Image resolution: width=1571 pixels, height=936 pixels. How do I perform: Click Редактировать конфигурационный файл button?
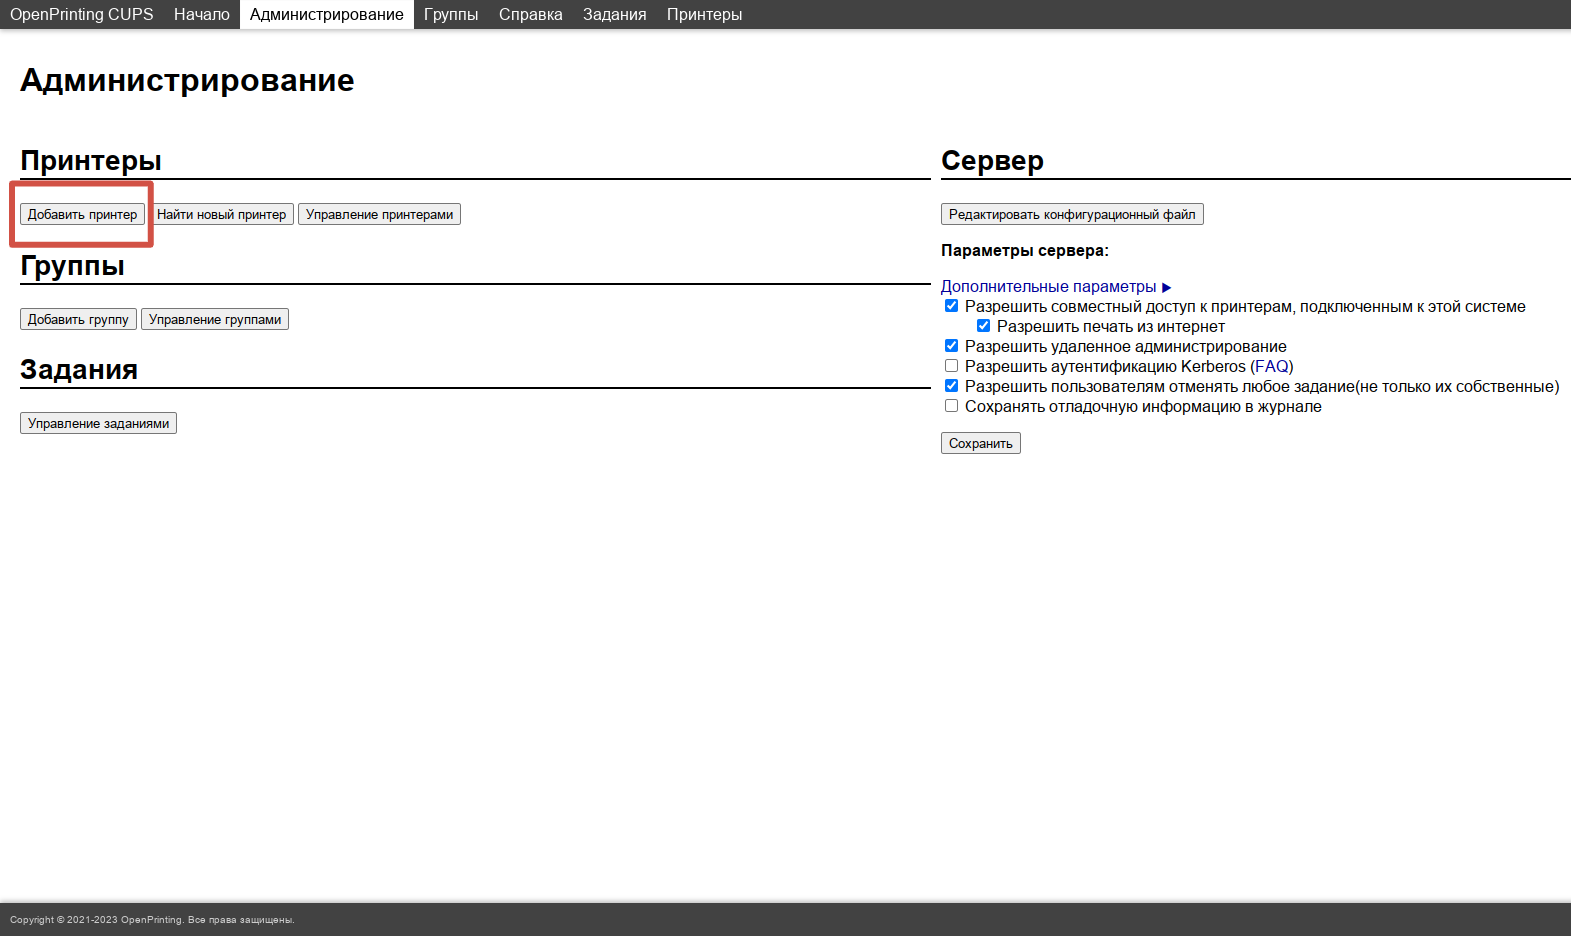click(x=1071, y=214)
